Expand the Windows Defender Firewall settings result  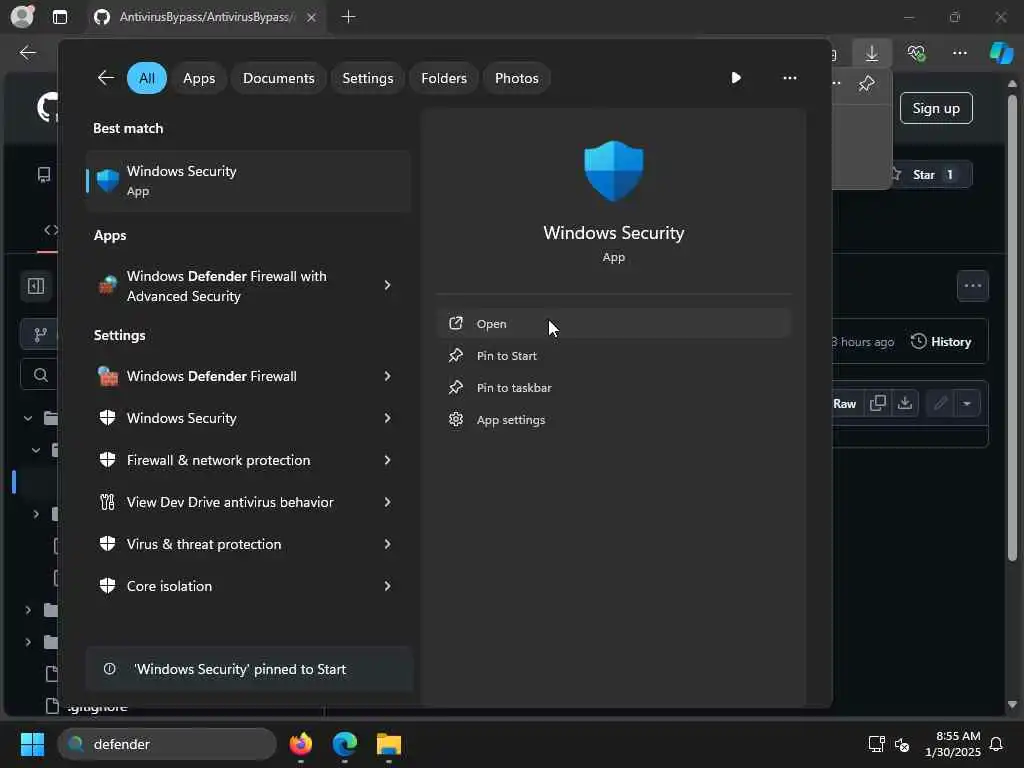click(387, 376)
